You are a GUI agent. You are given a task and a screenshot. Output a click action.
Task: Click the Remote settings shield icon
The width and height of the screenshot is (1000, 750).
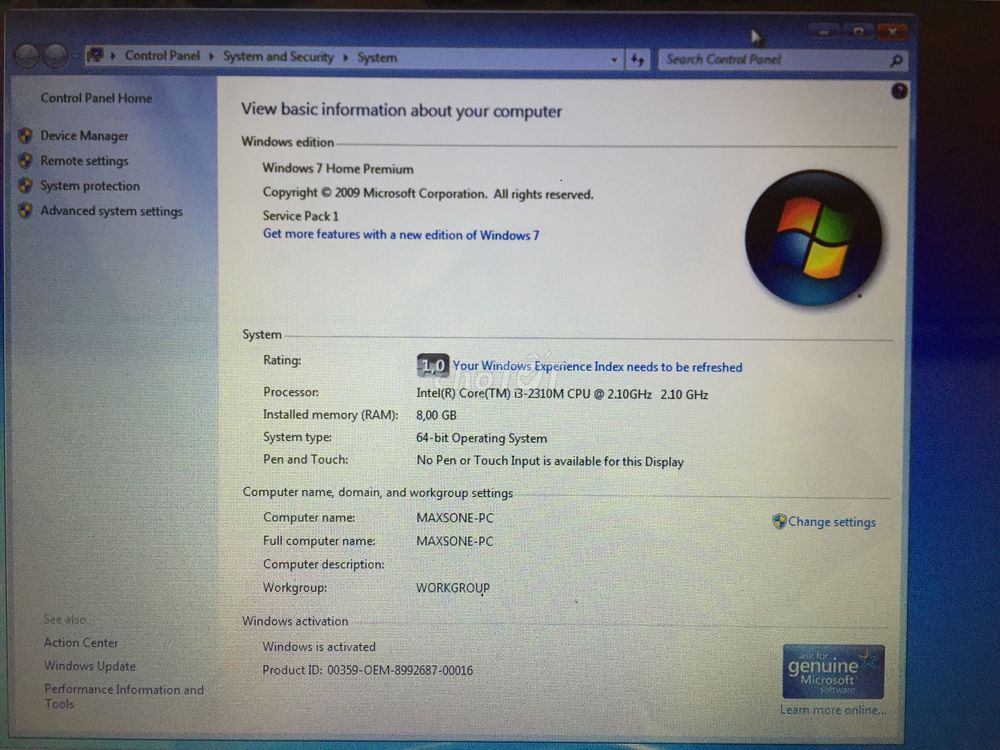pos(26,160)
